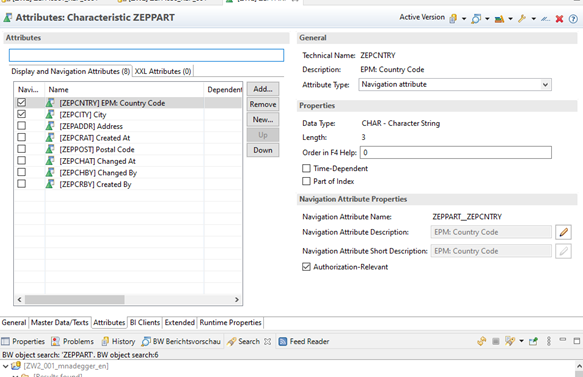The image size is (583, 377).
Task: Click the Add... button
Action: (262, 89)
